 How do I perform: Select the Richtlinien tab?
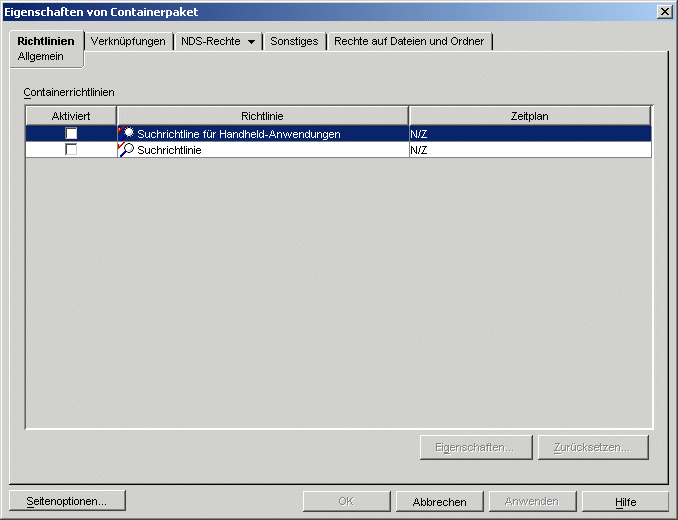[x=46, y=41]
